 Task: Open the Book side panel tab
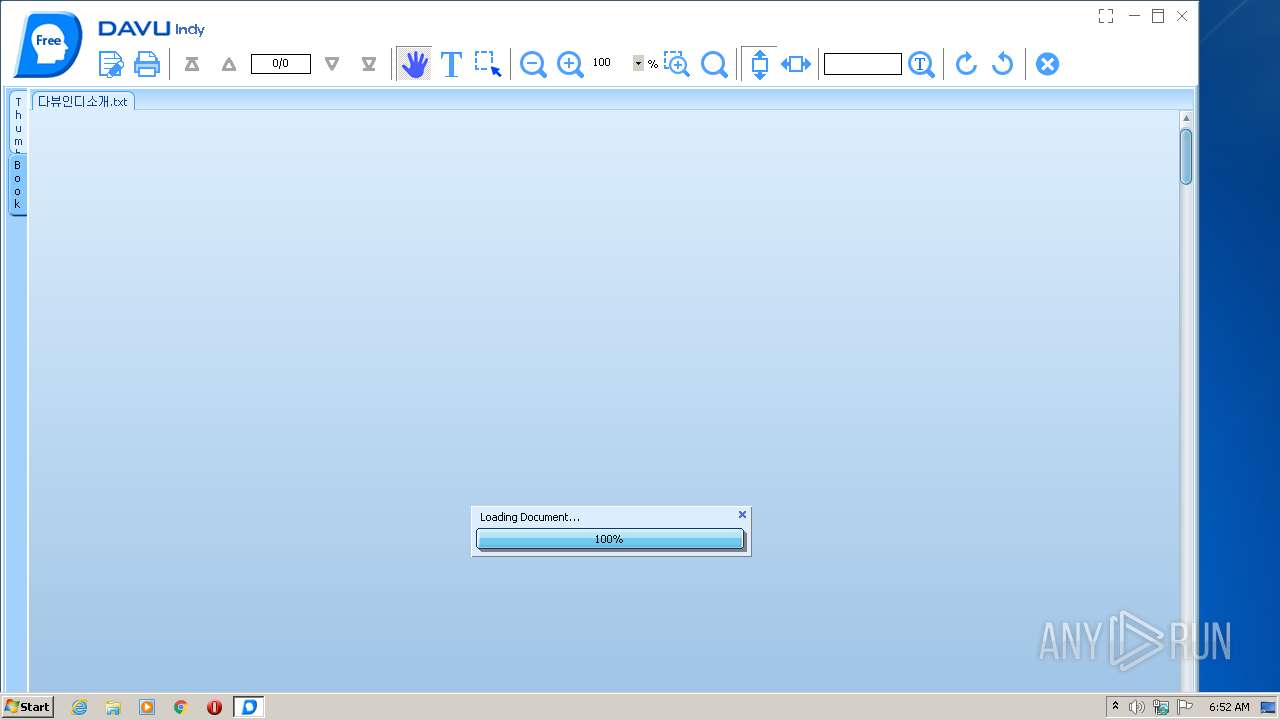(x=18, y=184)
